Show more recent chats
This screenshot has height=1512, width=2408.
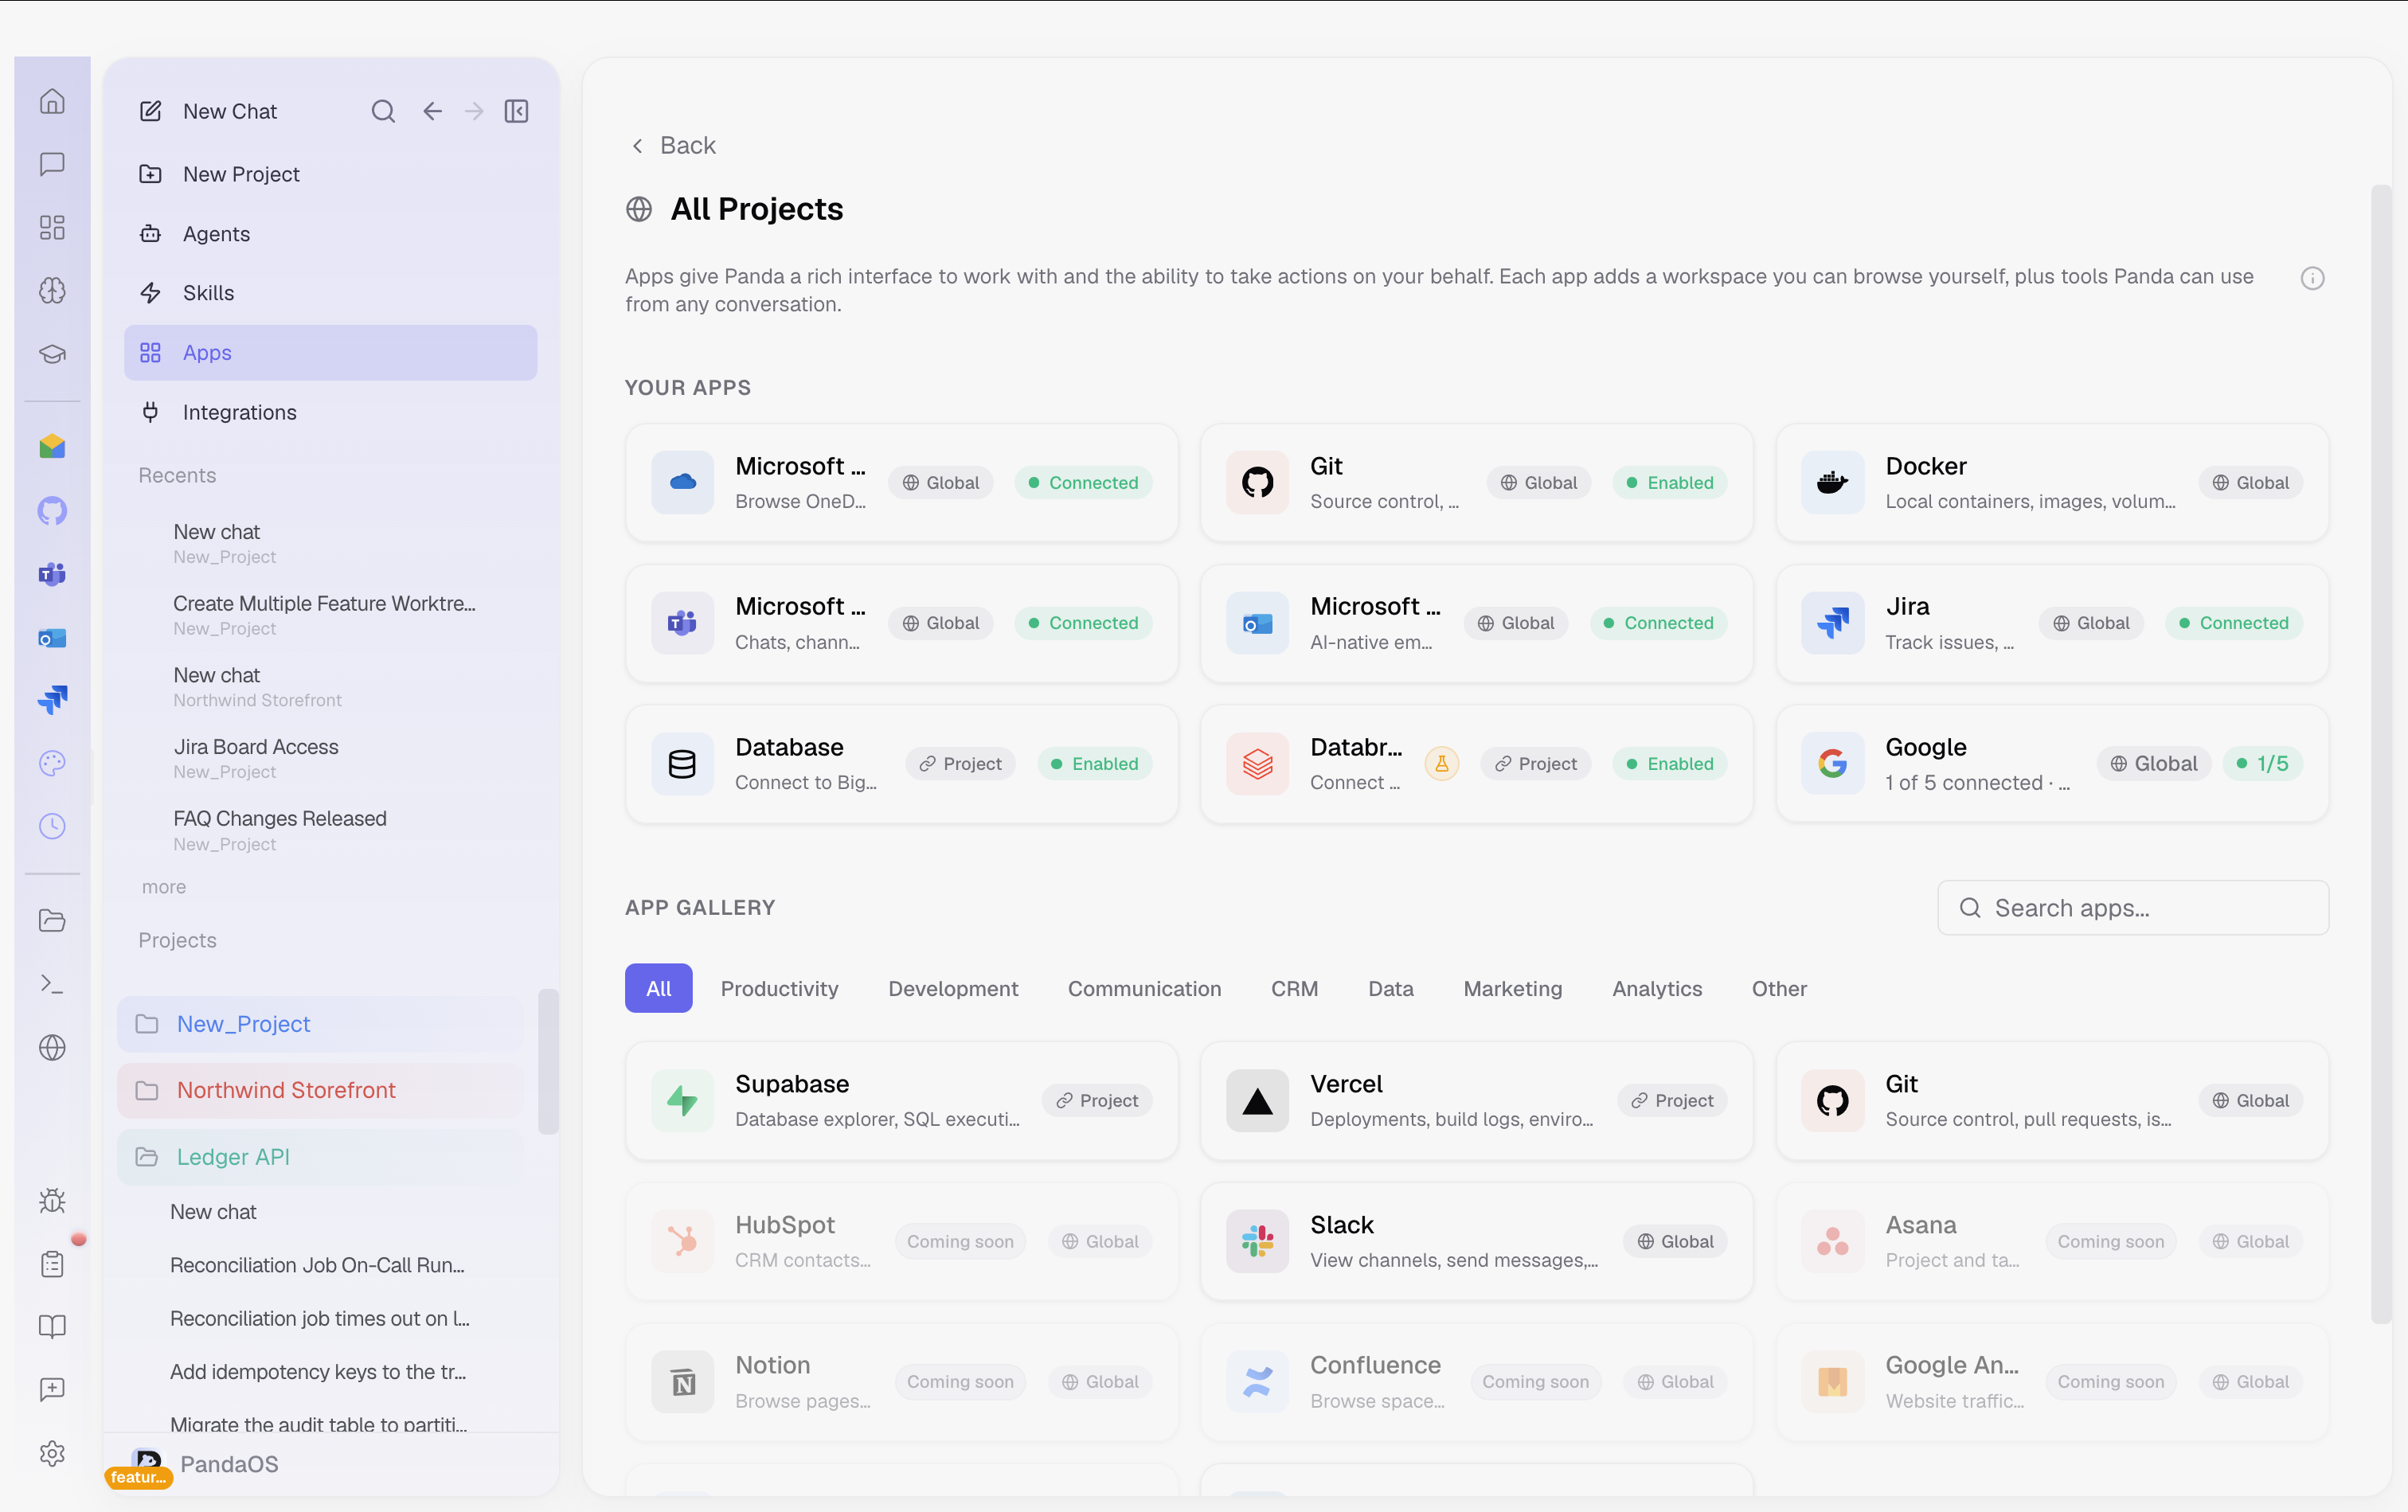point(164,887)
